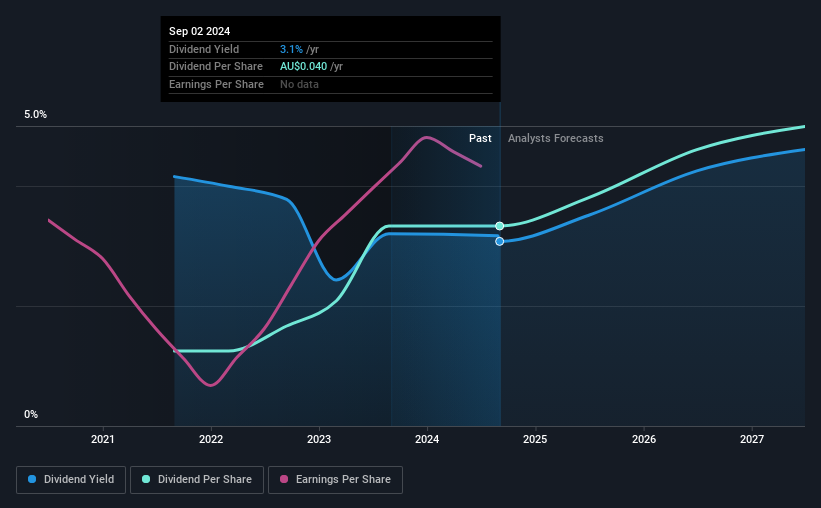Screen dimensions: 821x508
Task: Click the blue Dividend Yield legend dot
Action: click(32, 479)
